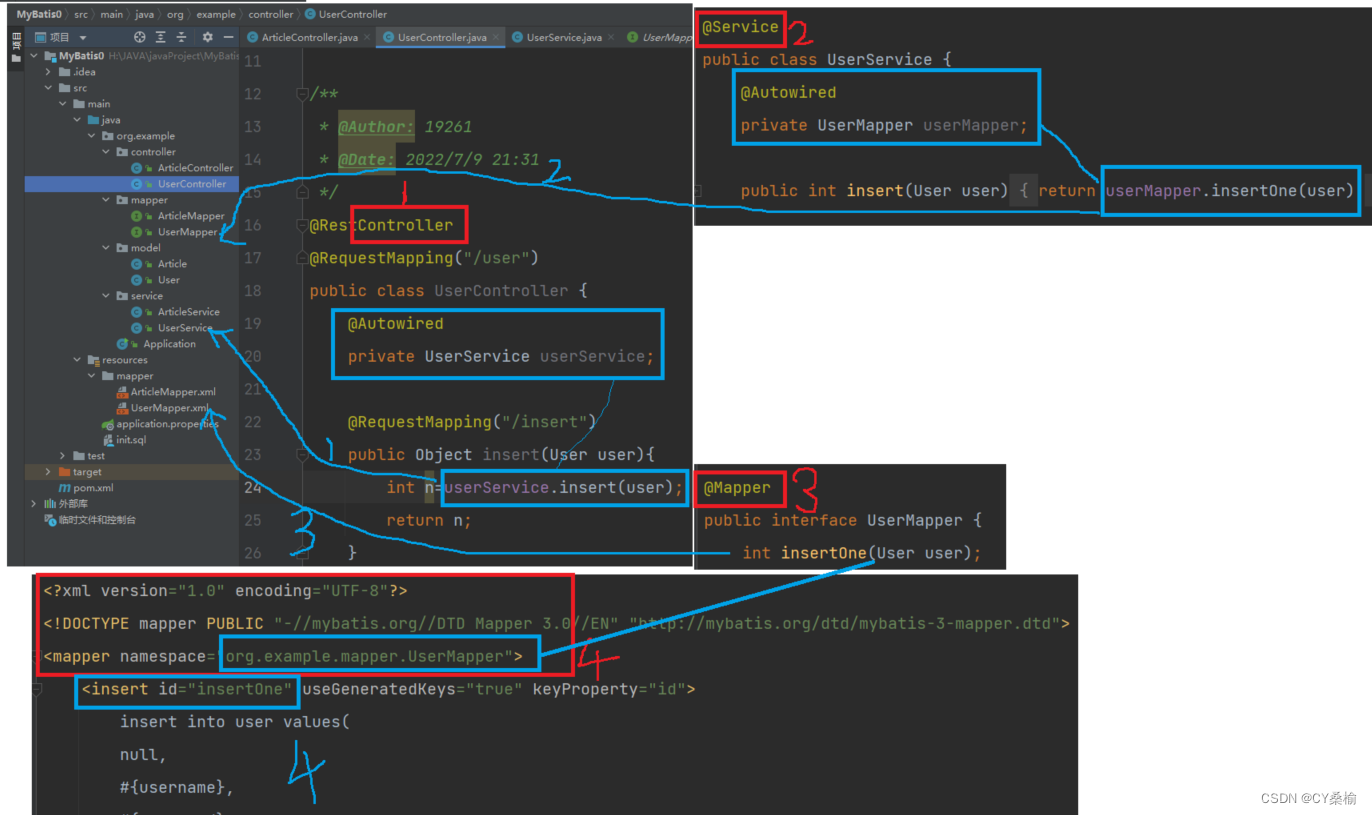Click the locate-in-project target icon
This screenshot has height=815, width=1372.
140,37
